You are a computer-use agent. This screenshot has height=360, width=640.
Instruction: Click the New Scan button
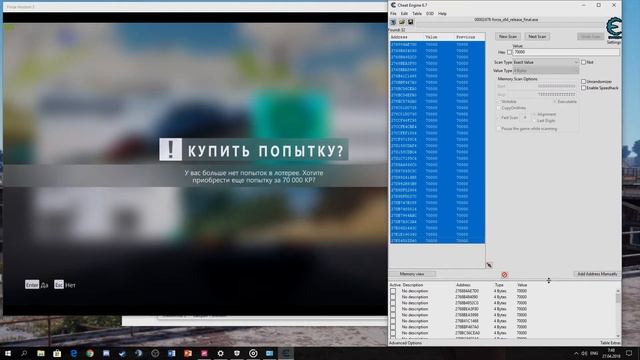(508, 36)
